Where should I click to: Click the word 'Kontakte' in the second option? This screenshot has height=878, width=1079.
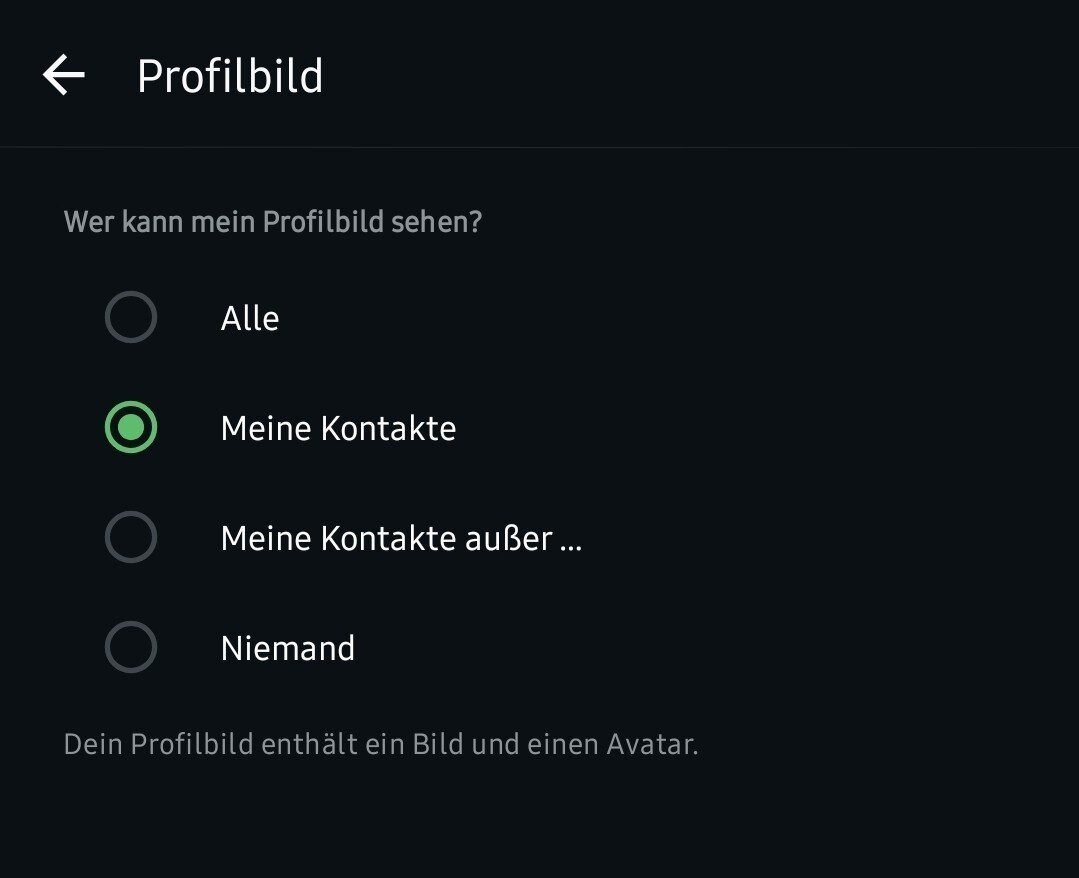pyautogui.click(x=388, y=429)
